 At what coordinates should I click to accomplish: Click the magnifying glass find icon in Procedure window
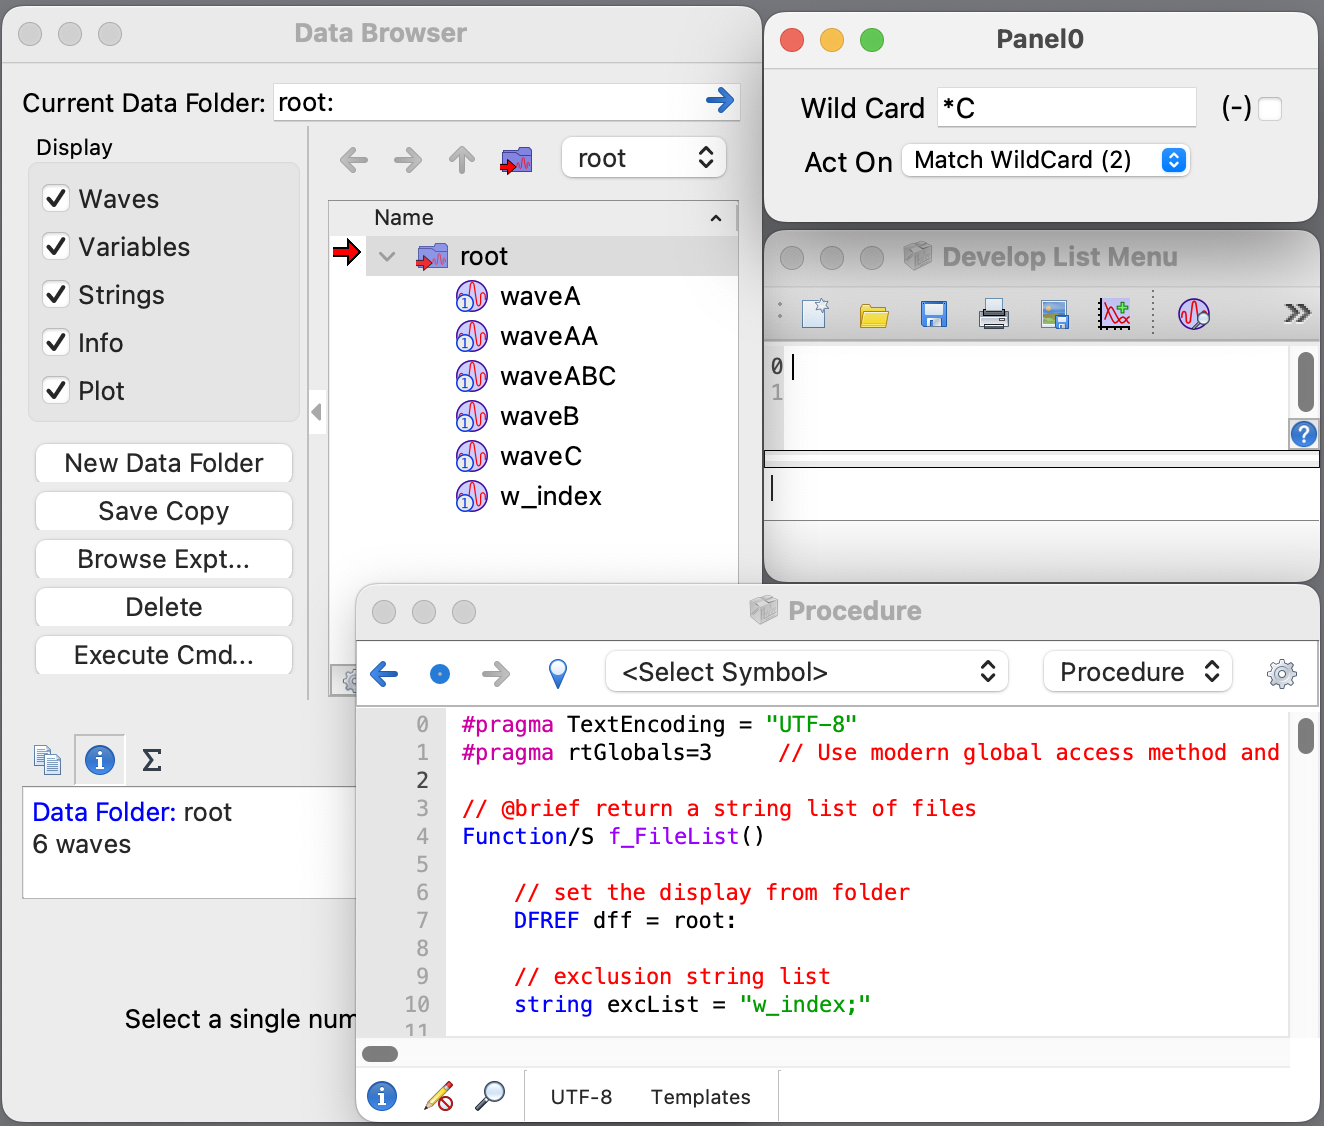point(489,1096)
